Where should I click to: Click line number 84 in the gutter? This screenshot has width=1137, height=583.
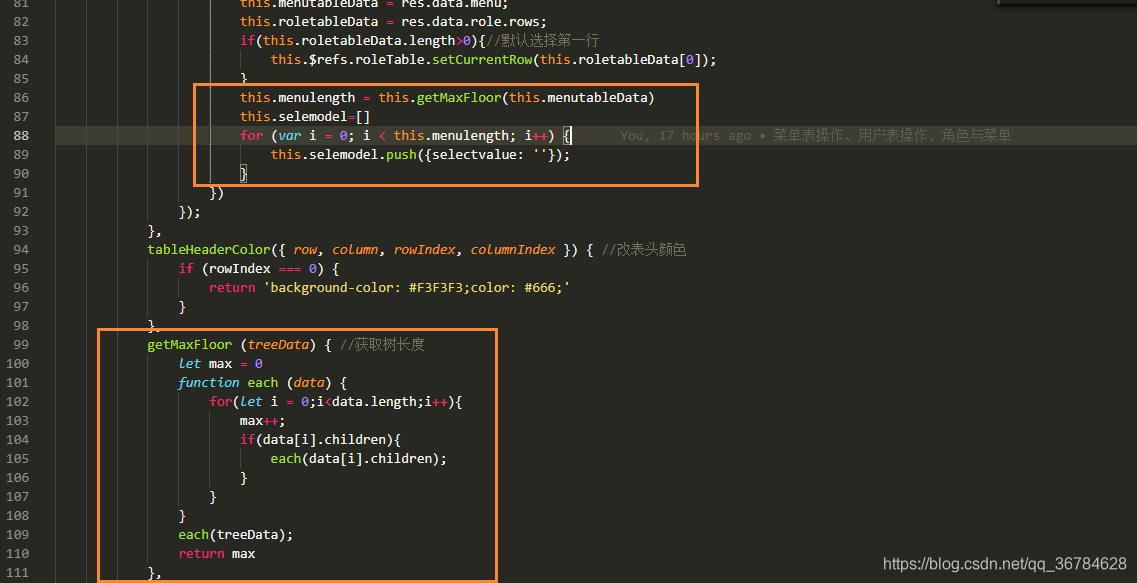pyautogui.click(x=22, y=59)
